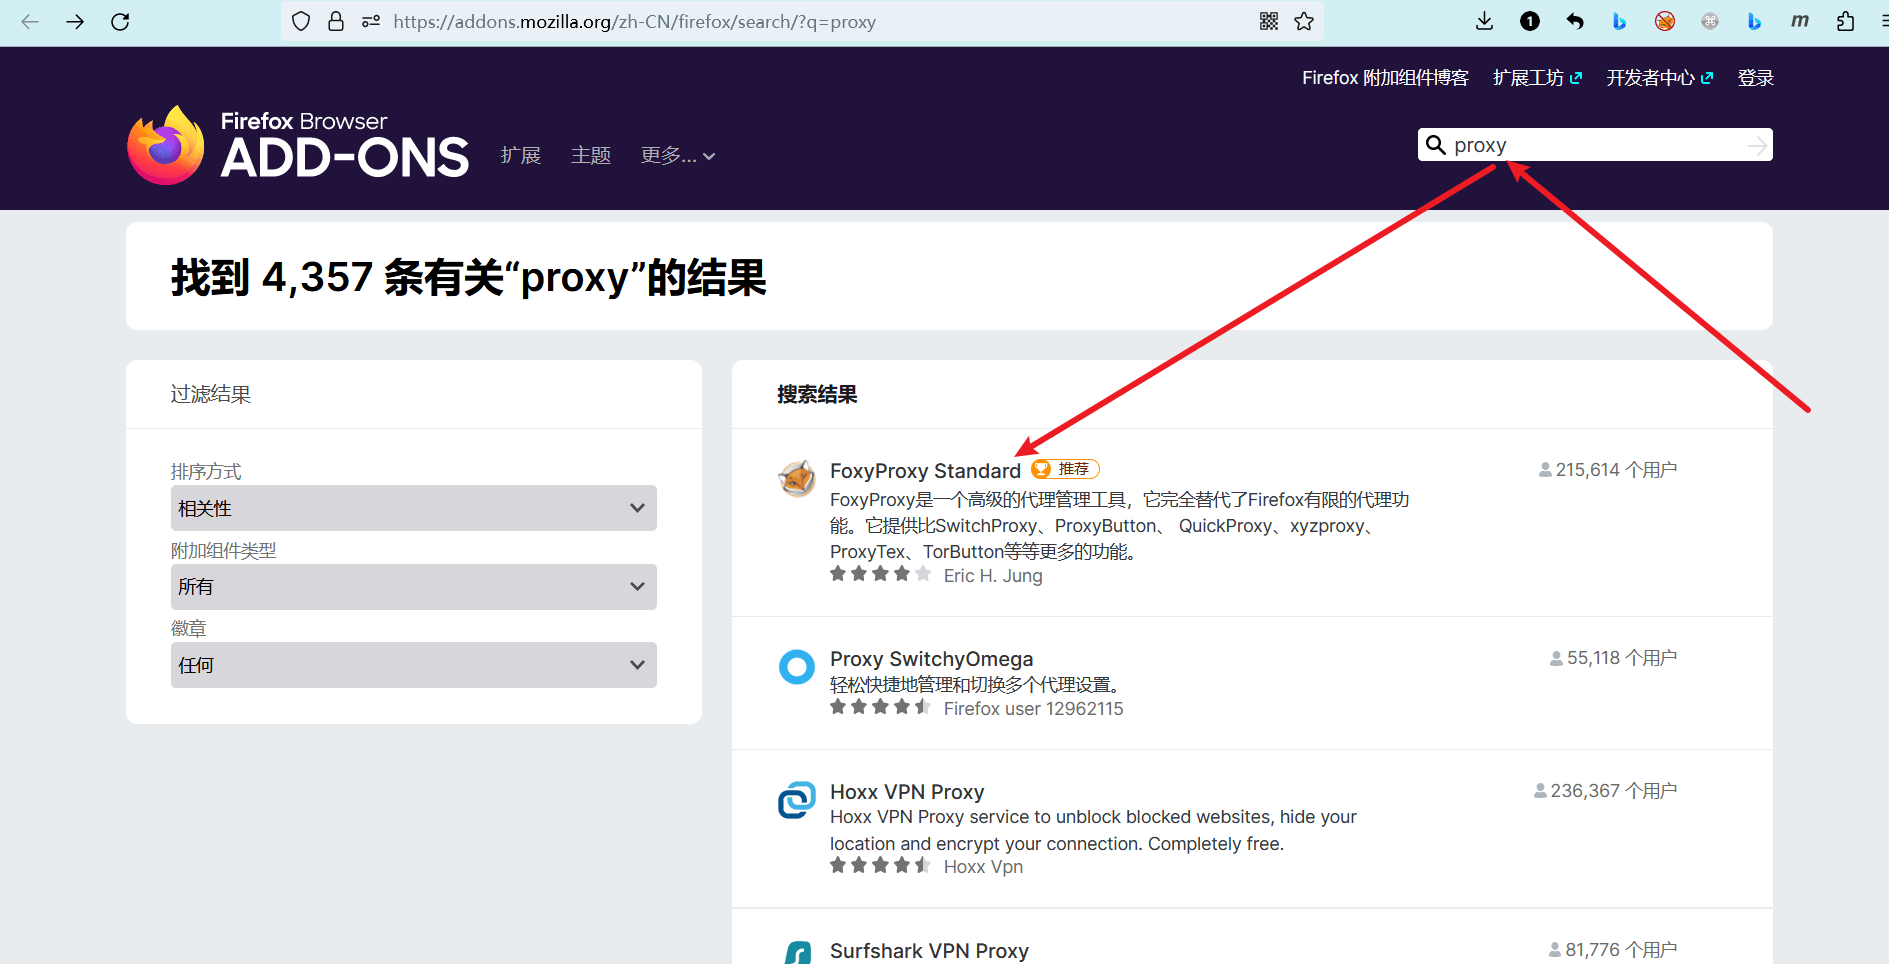Click the FoxyProxy Standard fox icon
Screen dimensions: 1889x964
[x=797, y=479]
